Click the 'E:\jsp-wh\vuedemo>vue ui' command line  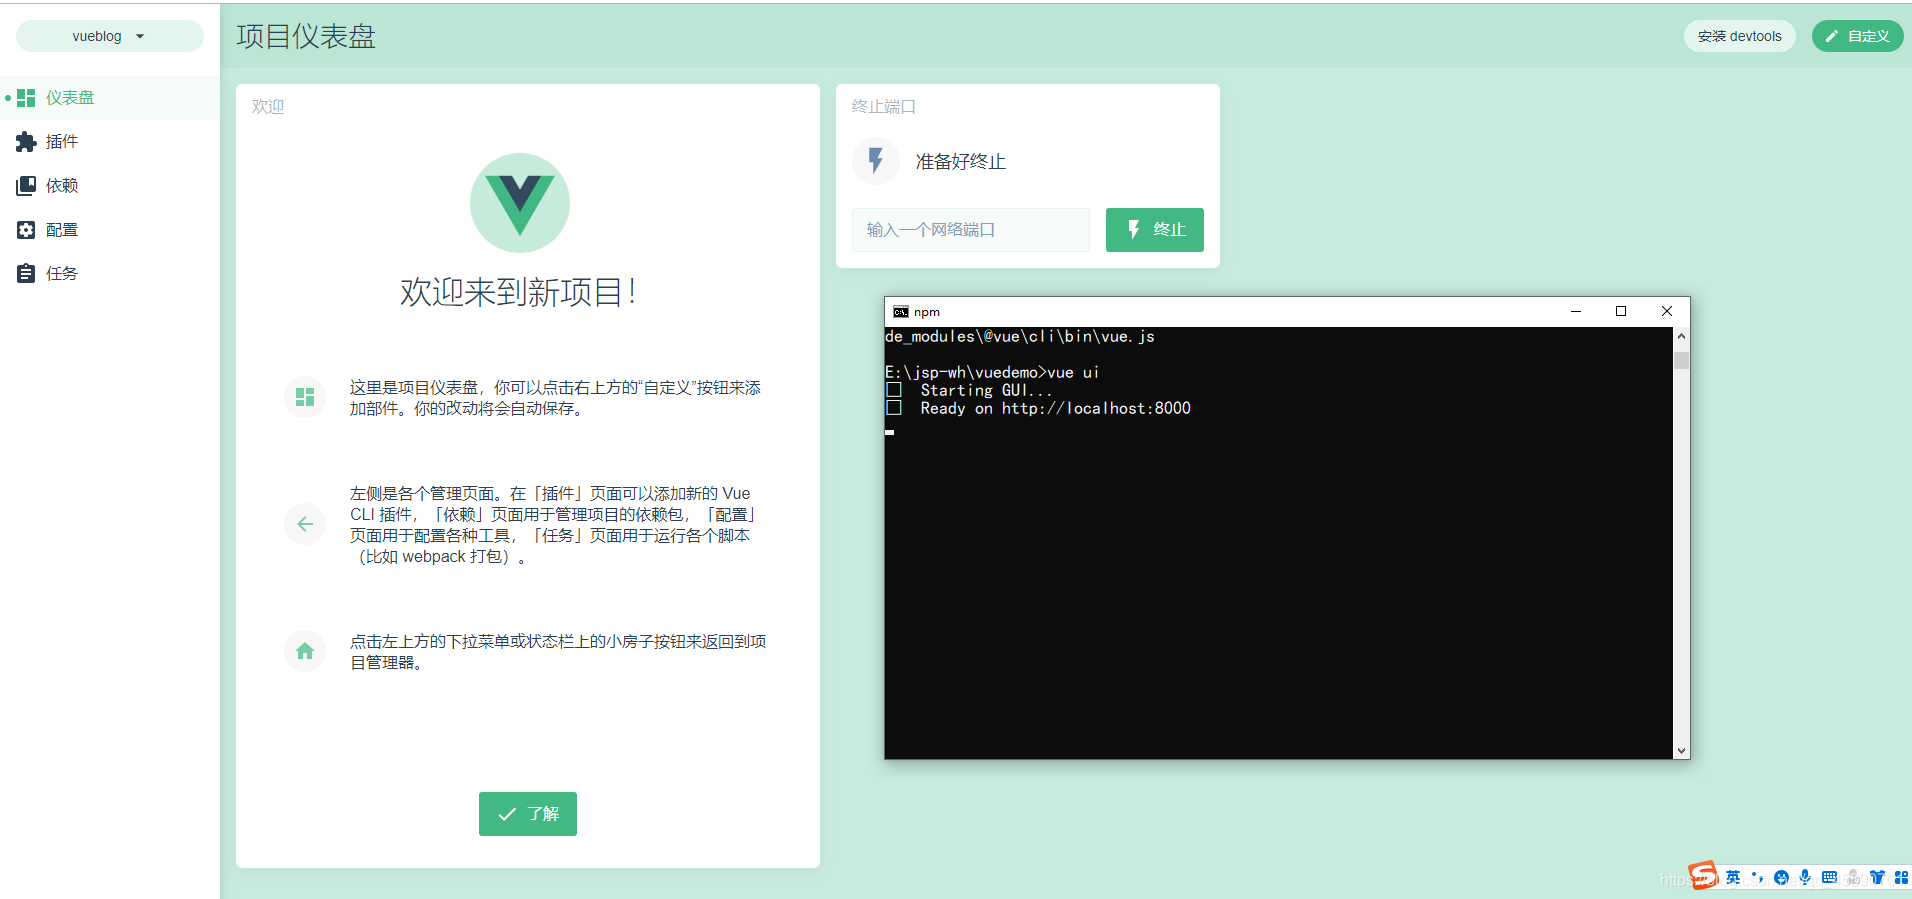coord(992,372)
